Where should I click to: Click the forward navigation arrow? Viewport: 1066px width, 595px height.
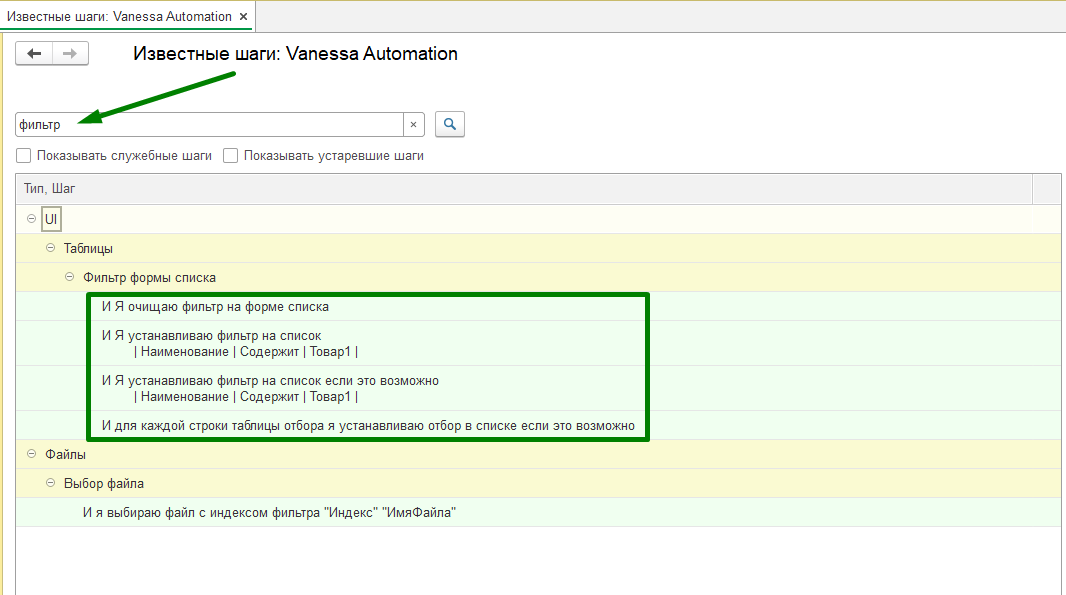(70, 54)
